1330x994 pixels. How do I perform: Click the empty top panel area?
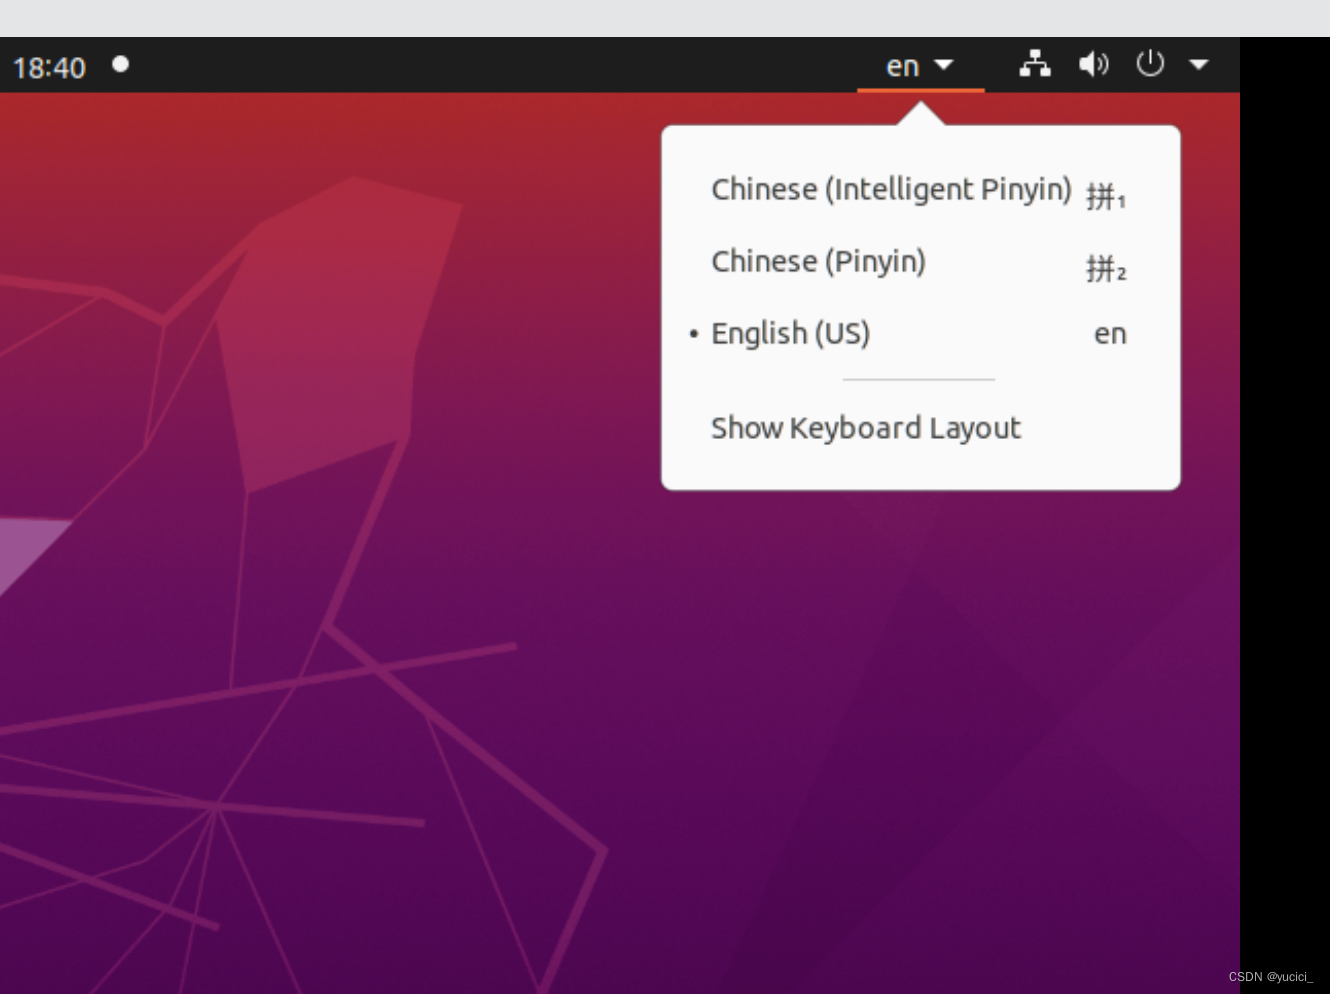[500, 65]
